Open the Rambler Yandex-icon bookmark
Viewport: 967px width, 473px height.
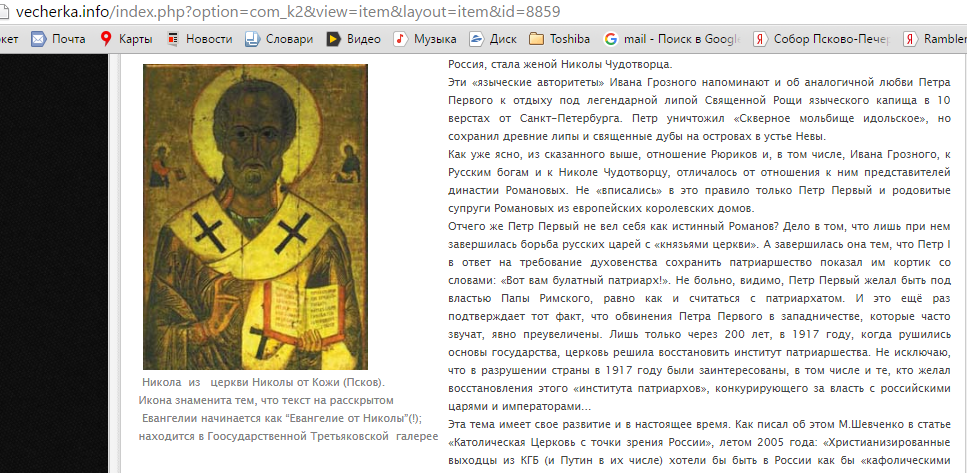point(935,39)
